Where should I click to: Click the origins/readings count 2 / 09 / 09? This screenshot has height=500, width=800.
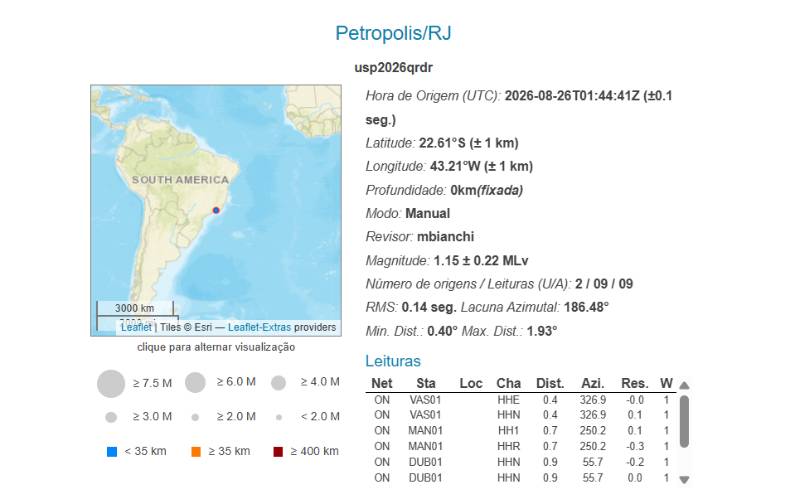click(x=604, y=284)
